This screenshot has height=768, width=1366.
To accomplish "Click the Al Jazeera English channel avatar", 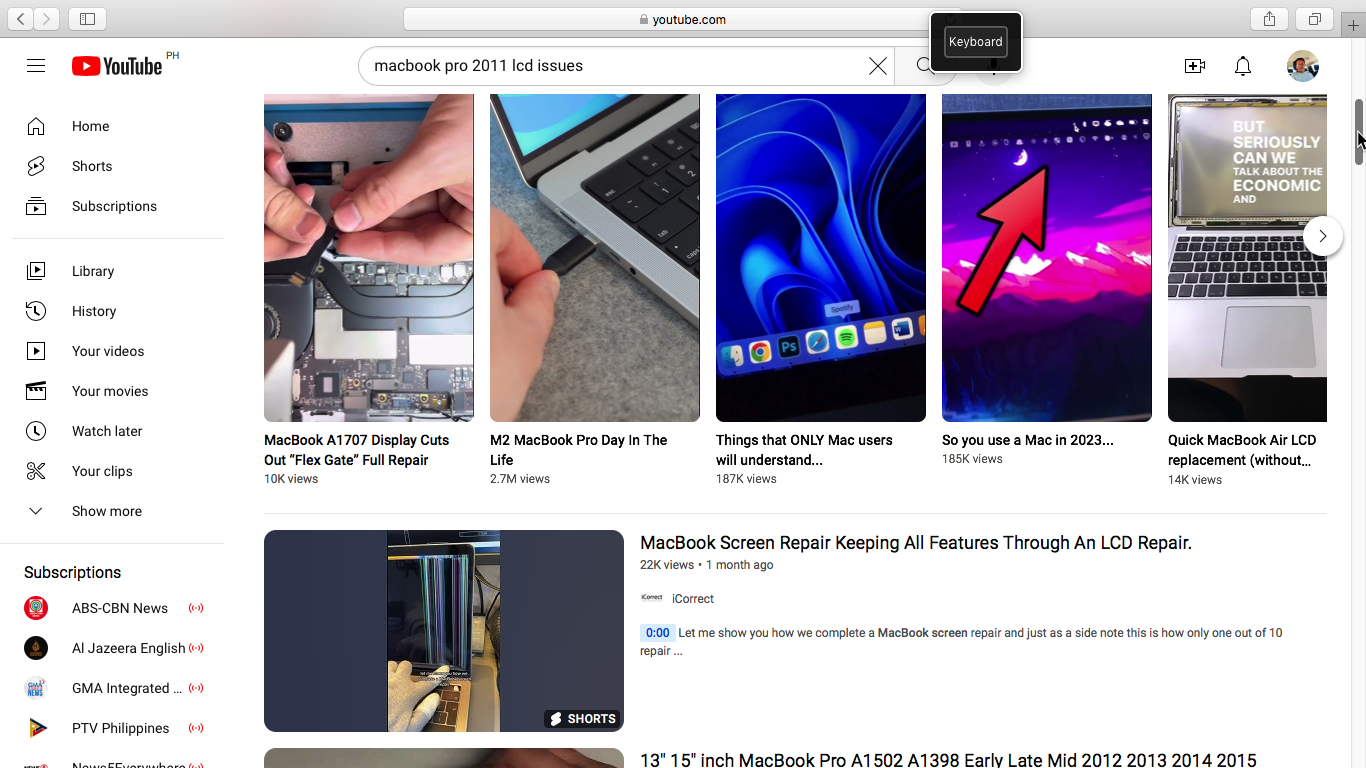I will click(x=36, y=648).
